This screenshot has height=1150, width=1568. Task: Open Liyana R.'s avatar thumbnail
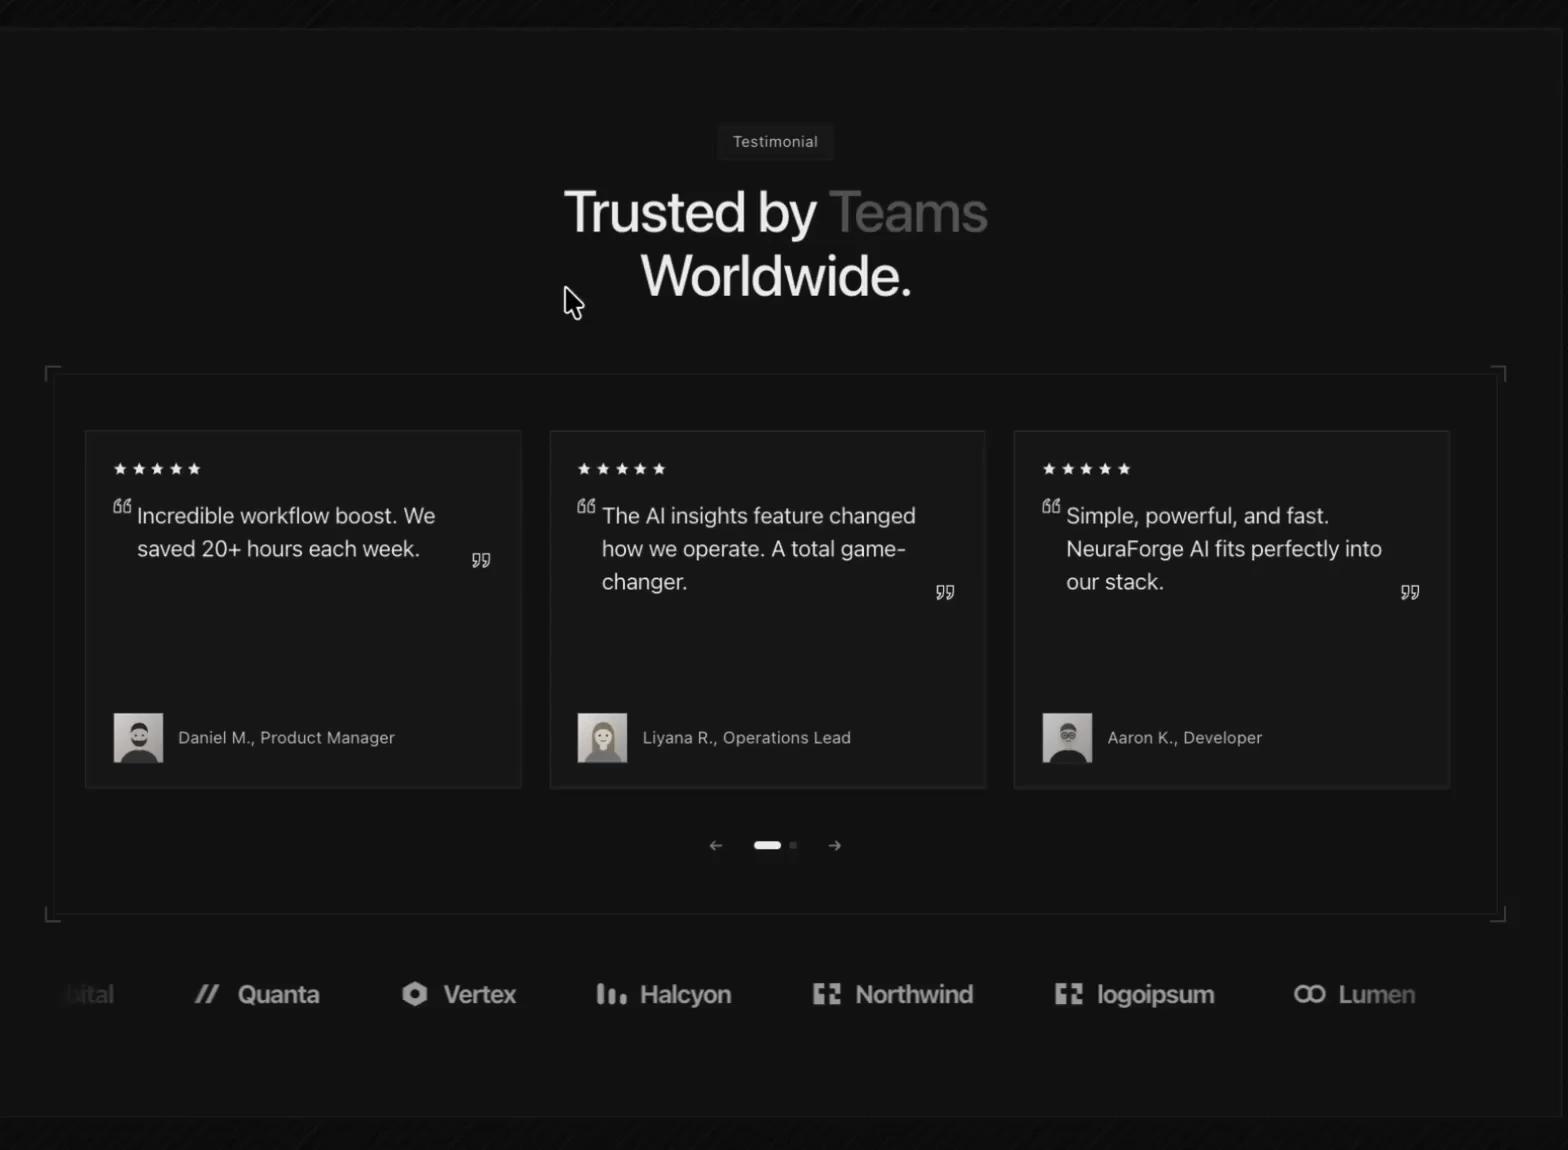602,738
